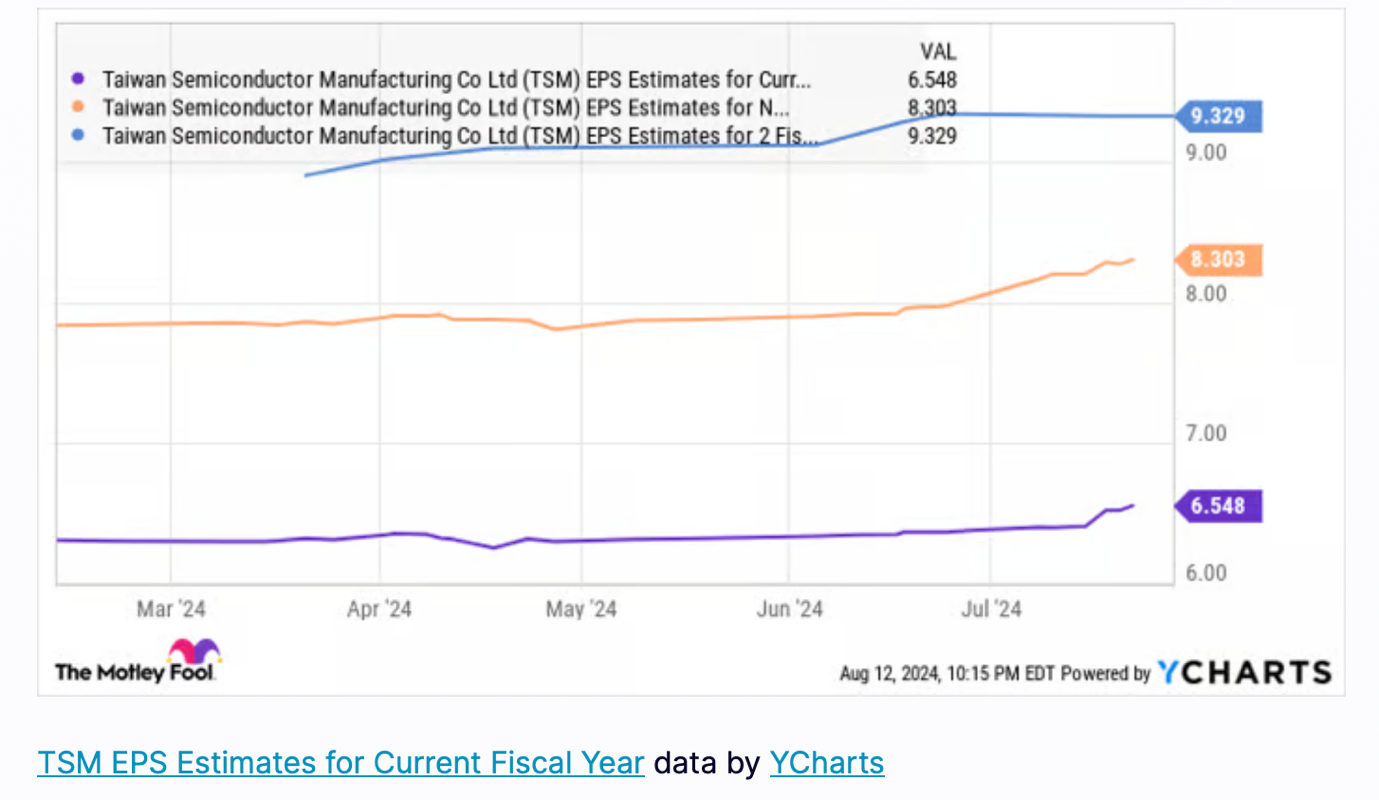The image size is (1379, 800).
Task: Click the VAL column header in legend
Action: point(938,52)
